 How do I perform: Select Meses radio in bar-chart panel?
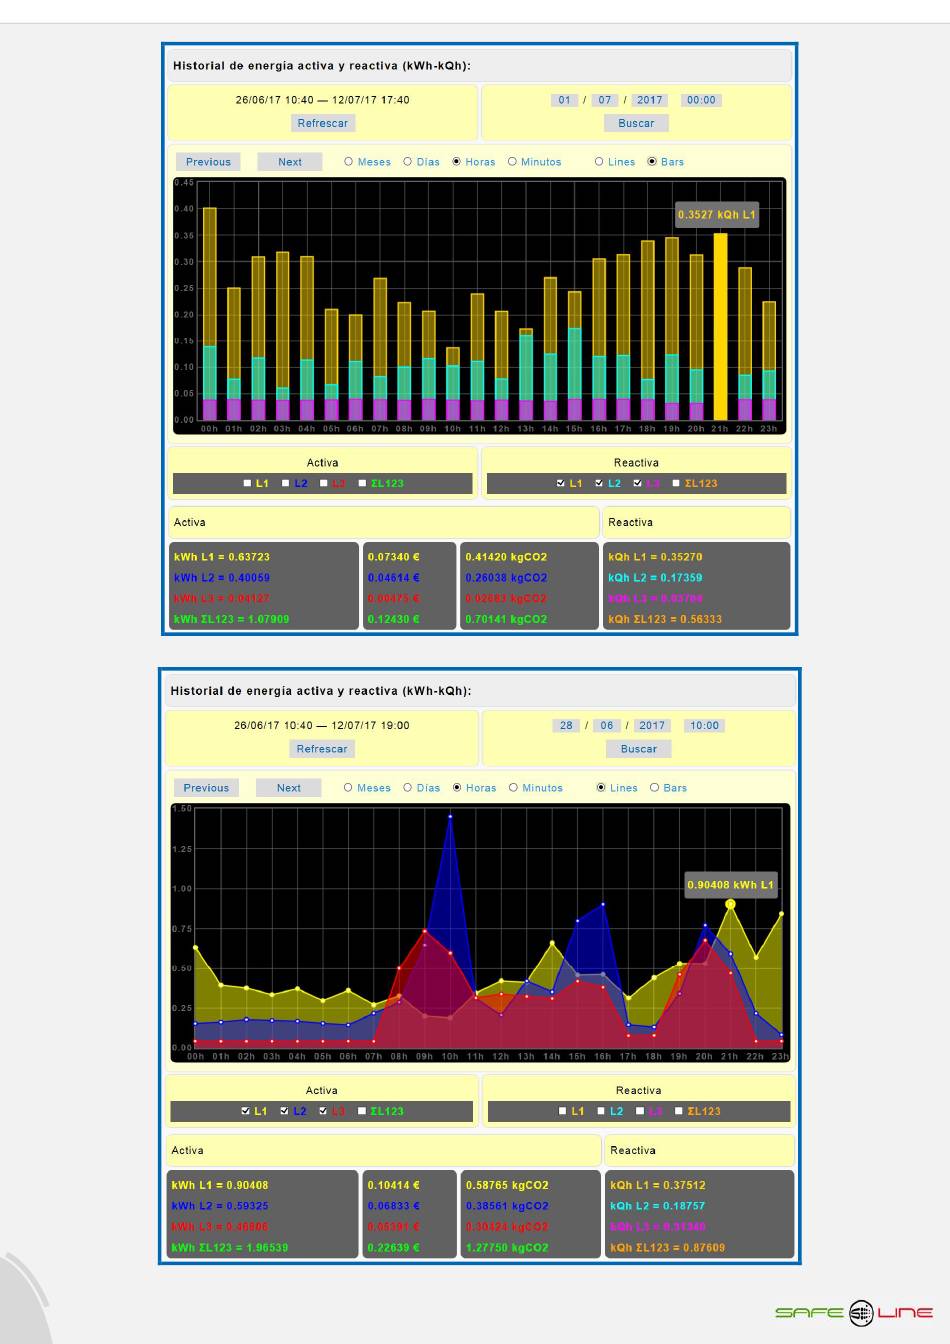(349, 162)
